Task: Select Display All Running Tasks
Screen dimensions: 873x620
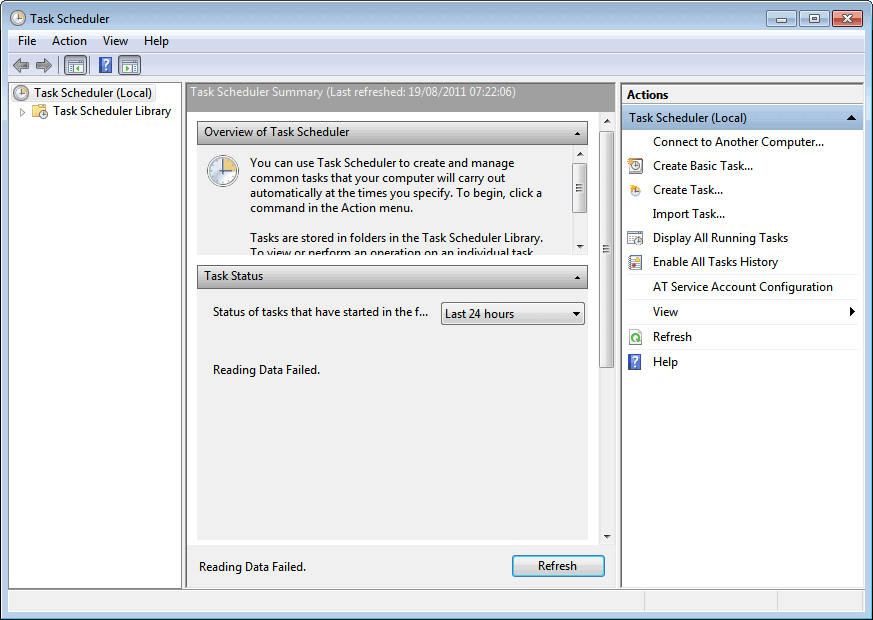Action: (x=720, y=238)
